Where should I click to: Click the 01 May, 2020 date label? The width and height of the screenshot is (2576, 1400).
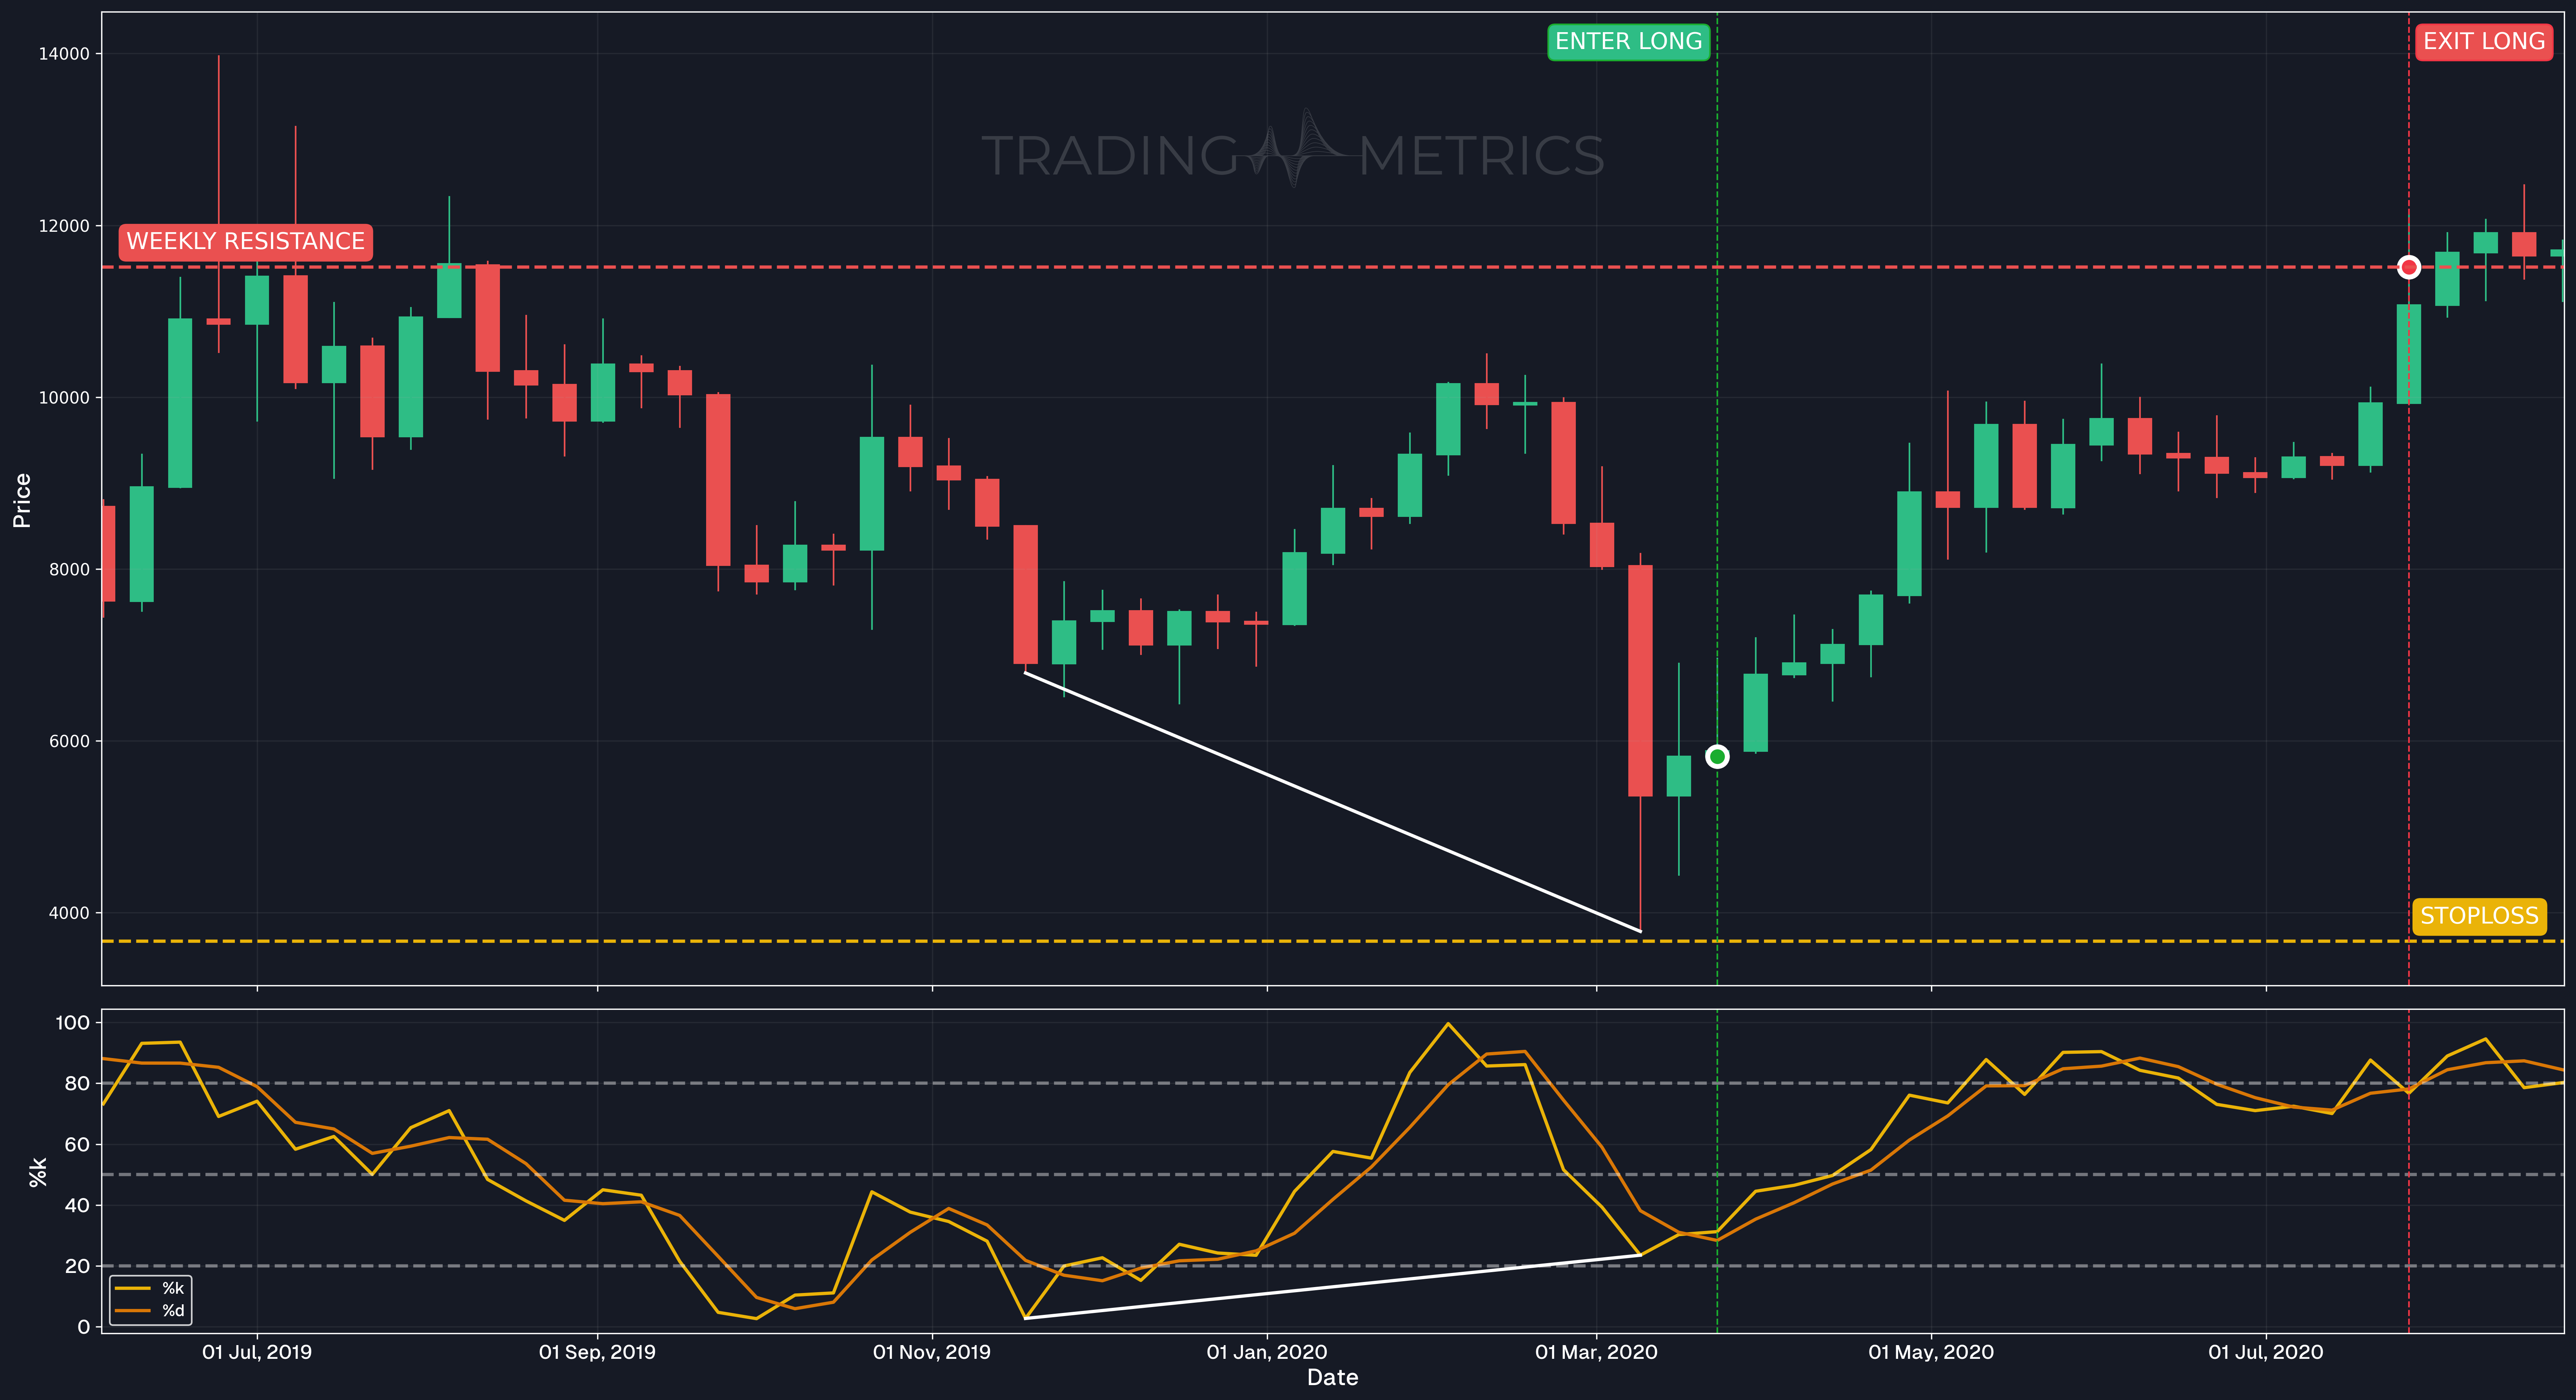(x=1931, y=1353)
